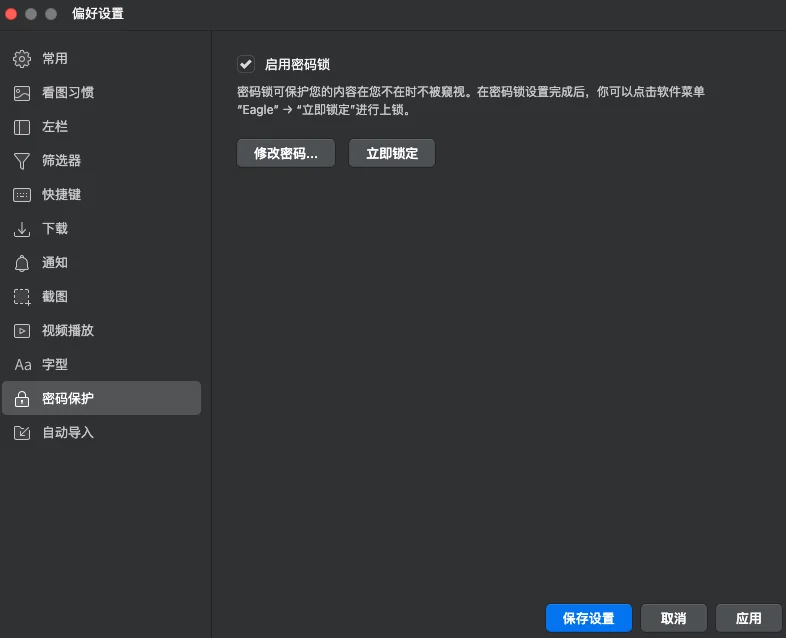786x638 pixels.
Task: Click the grey minimize button in title bar
Action: point(31,14)
